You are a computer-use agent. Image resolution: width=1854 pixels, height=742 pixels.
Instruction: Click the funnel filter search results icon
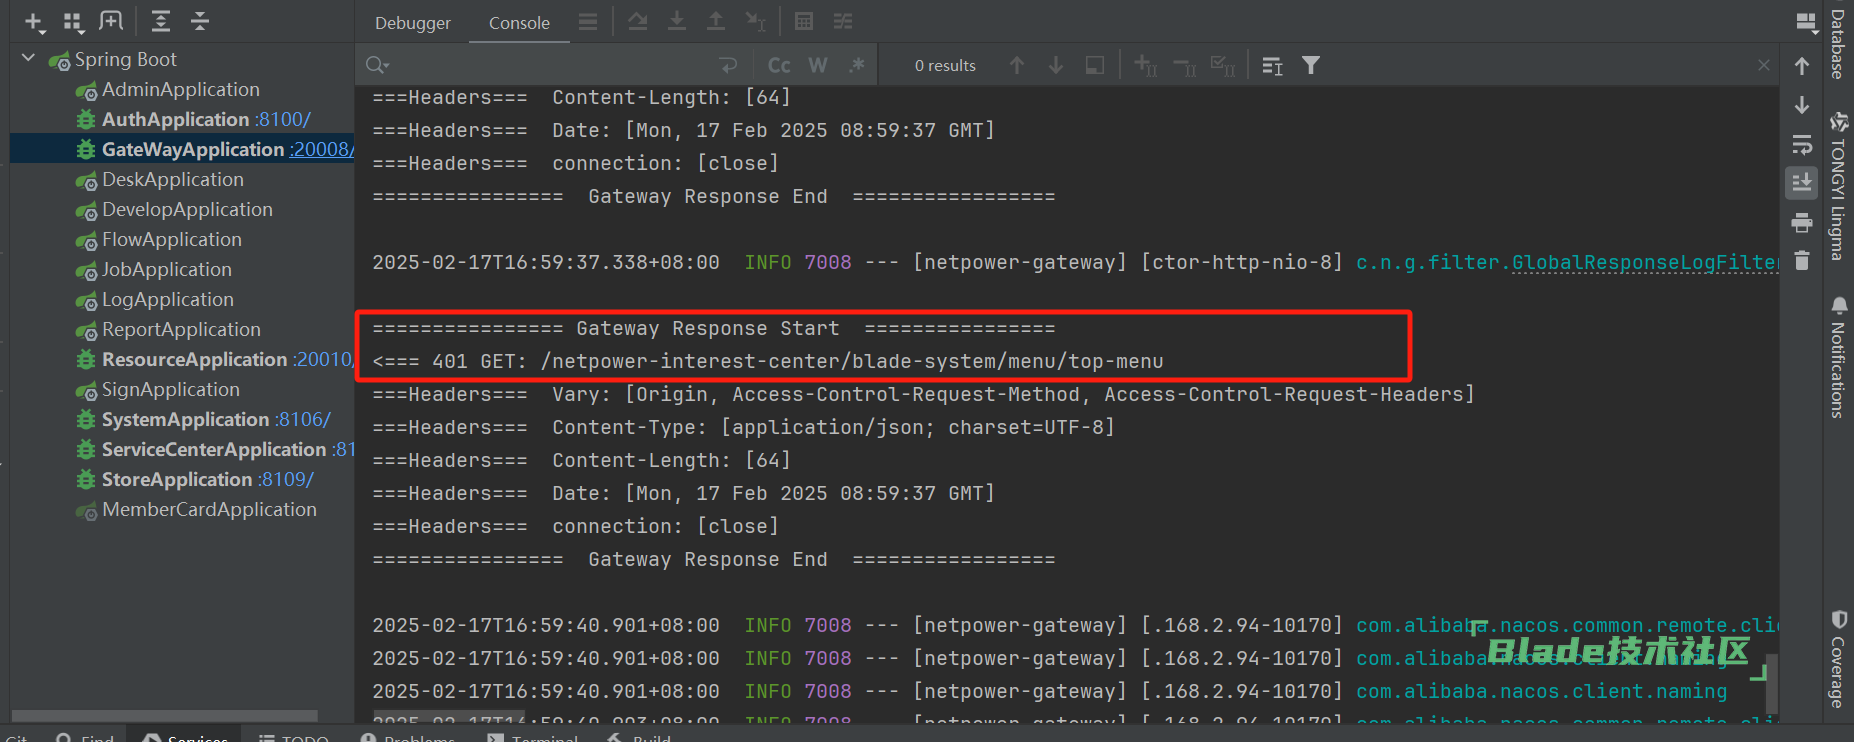click(1311, 65)
